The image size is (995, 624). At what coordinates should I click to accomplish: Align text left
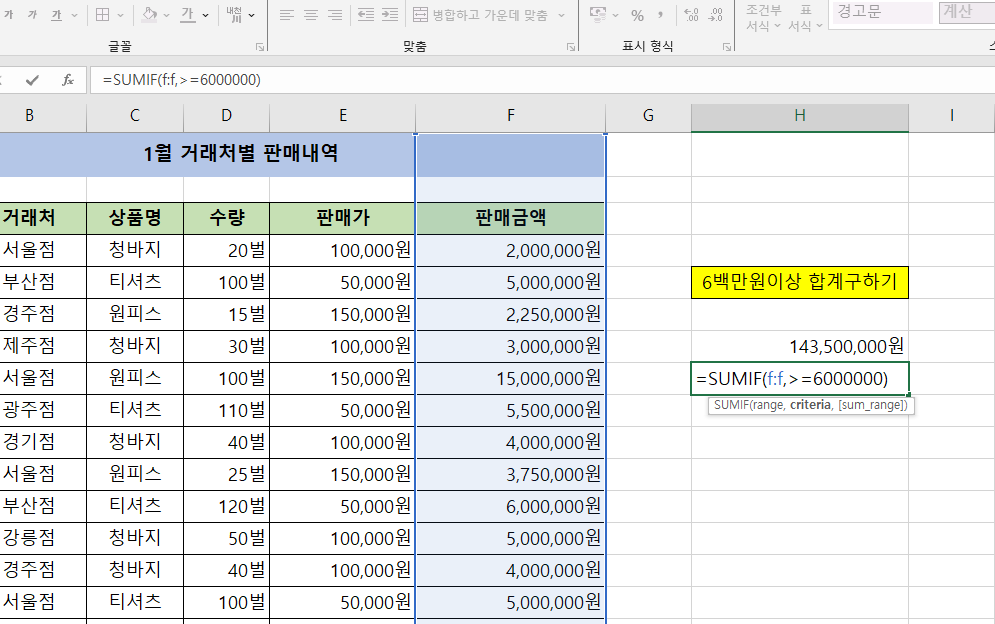[287, 15]
